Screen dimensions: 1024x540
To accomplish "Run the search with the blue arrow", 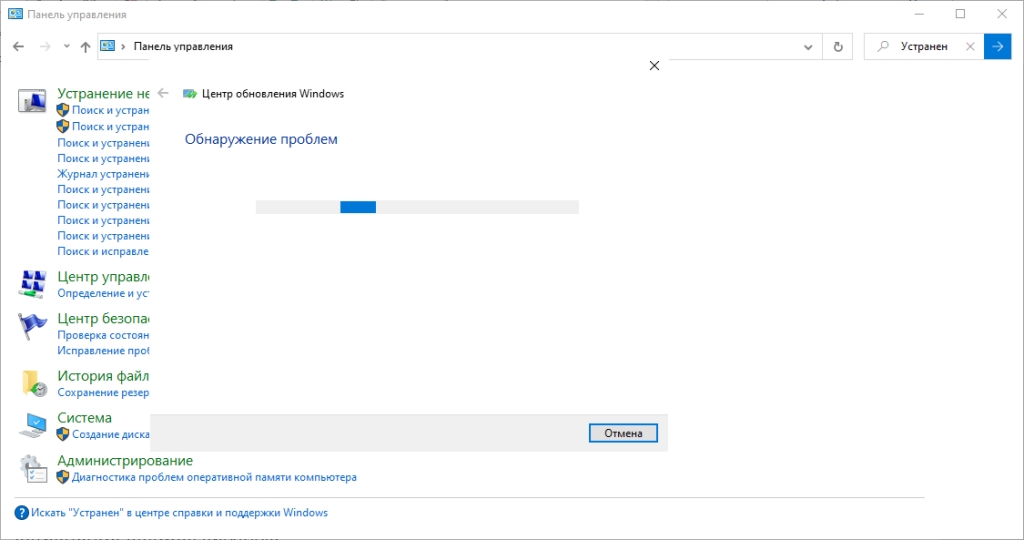I will click(997, 46).
